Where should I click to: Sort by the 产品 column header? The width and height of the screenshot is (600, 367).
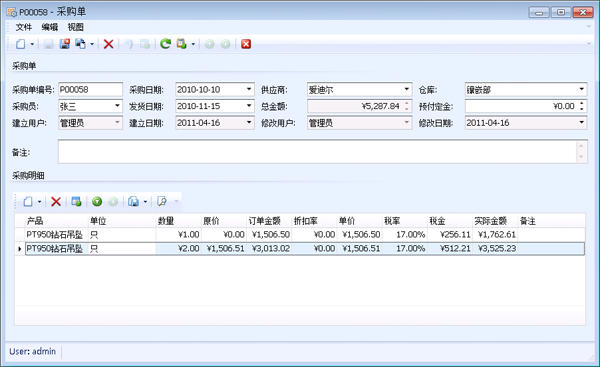(56, 221)
